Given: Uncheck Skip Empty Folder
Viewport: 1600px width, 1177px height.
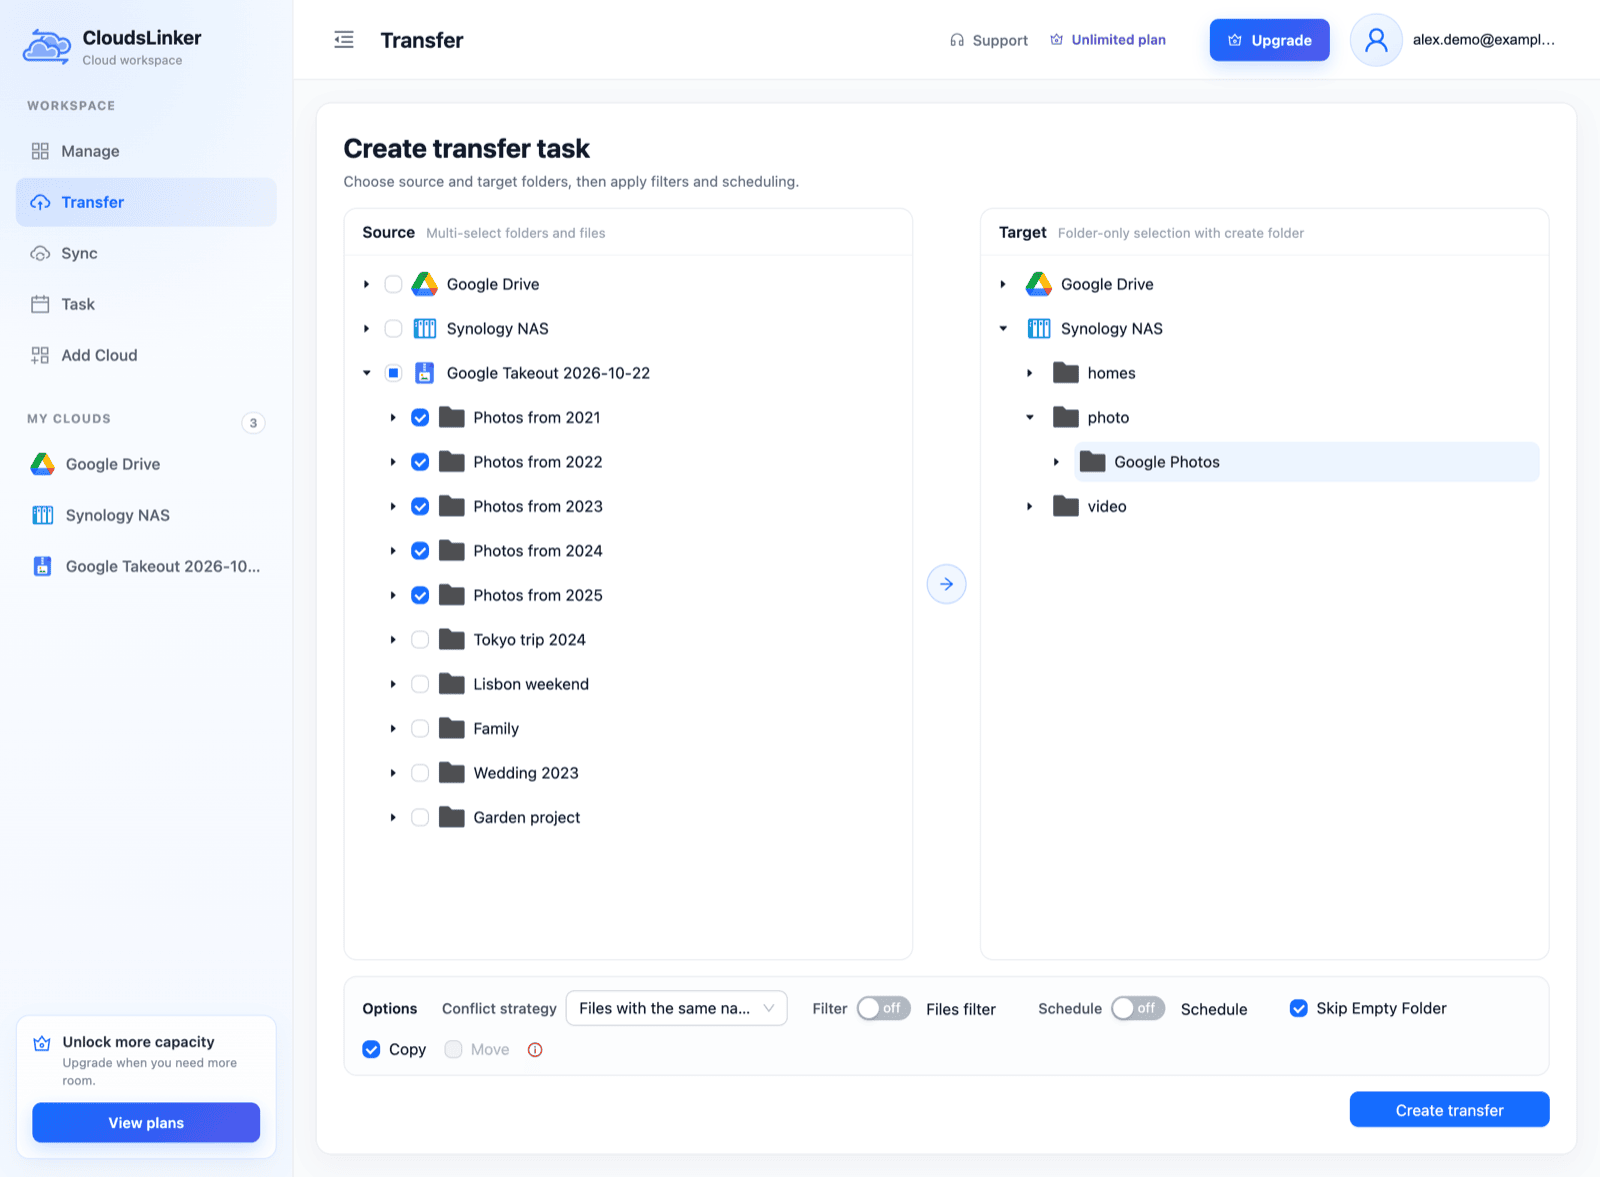Looking at the screenshot, I should (x=1298, y=1008).
